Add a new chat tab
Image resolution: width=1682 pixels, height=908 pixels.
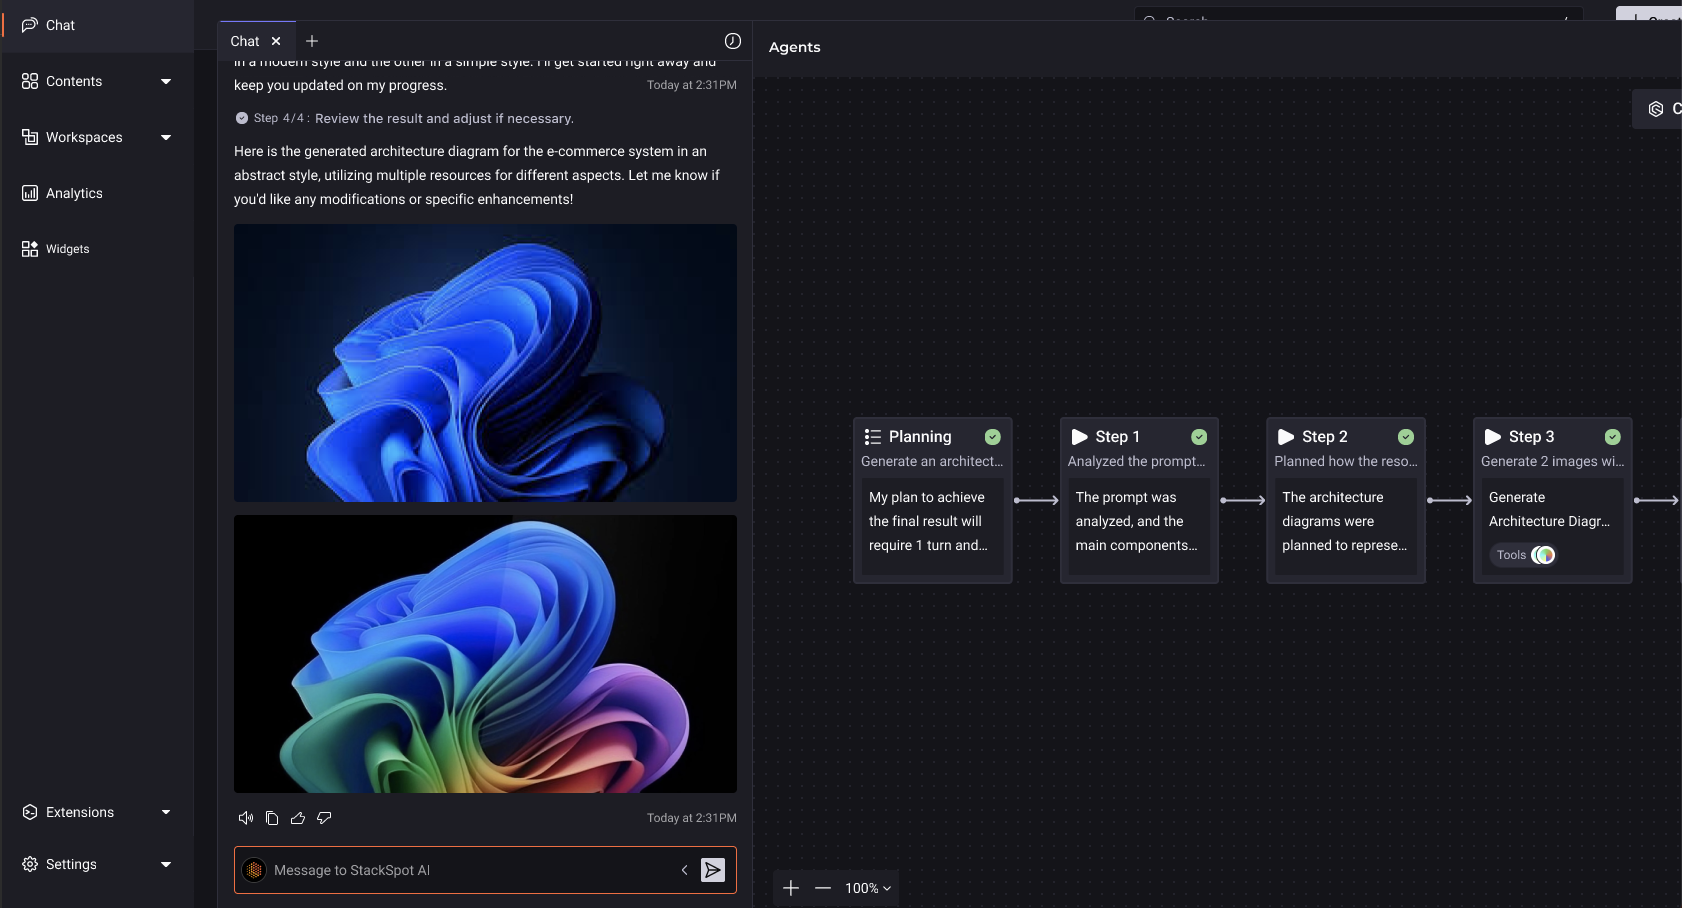tap(312, 41)
